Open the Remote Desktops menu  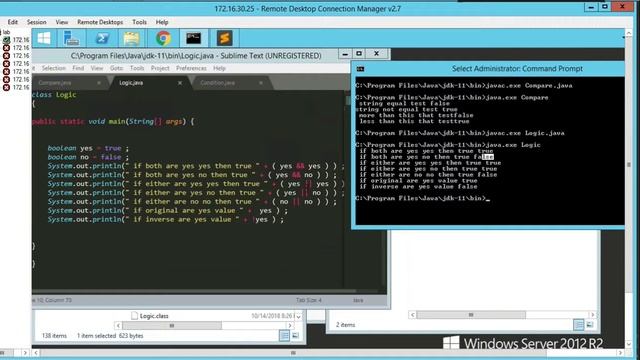click(x=100, y=22)
